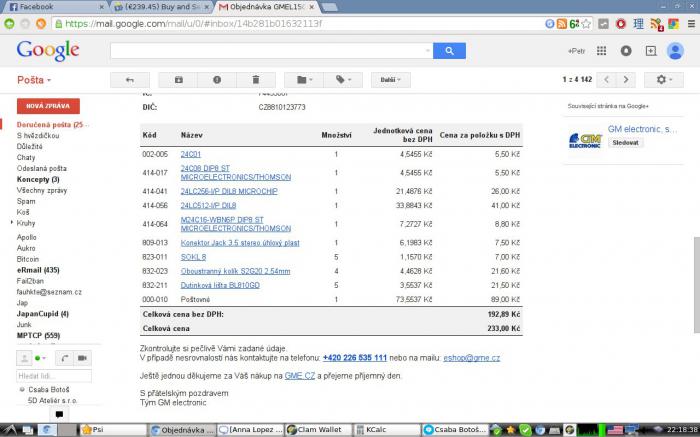The width and height of the screenshot is (700, 437).
Task: Open the Dutinková lišta BL810GD link
Action: 220,285
